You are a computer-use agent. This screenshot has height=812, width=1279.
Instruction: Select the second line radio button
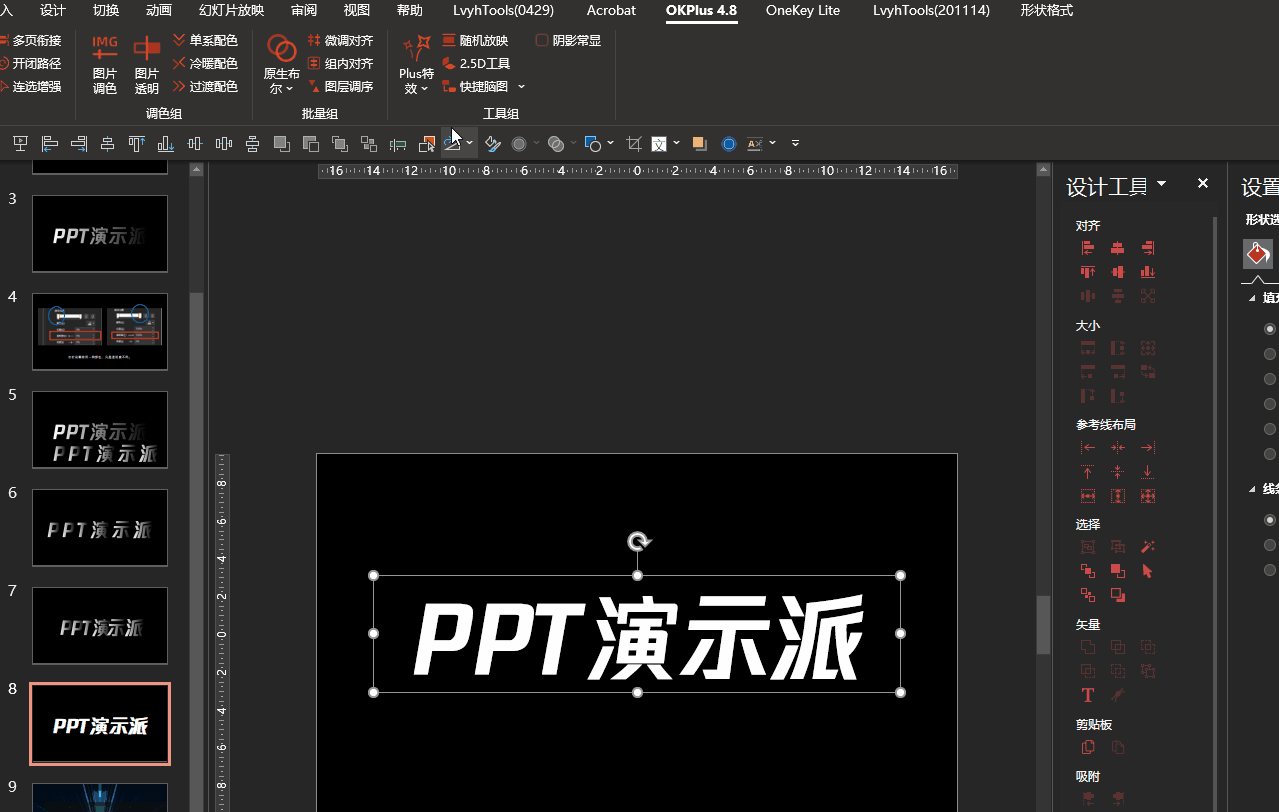click(x=1270, y=545)
